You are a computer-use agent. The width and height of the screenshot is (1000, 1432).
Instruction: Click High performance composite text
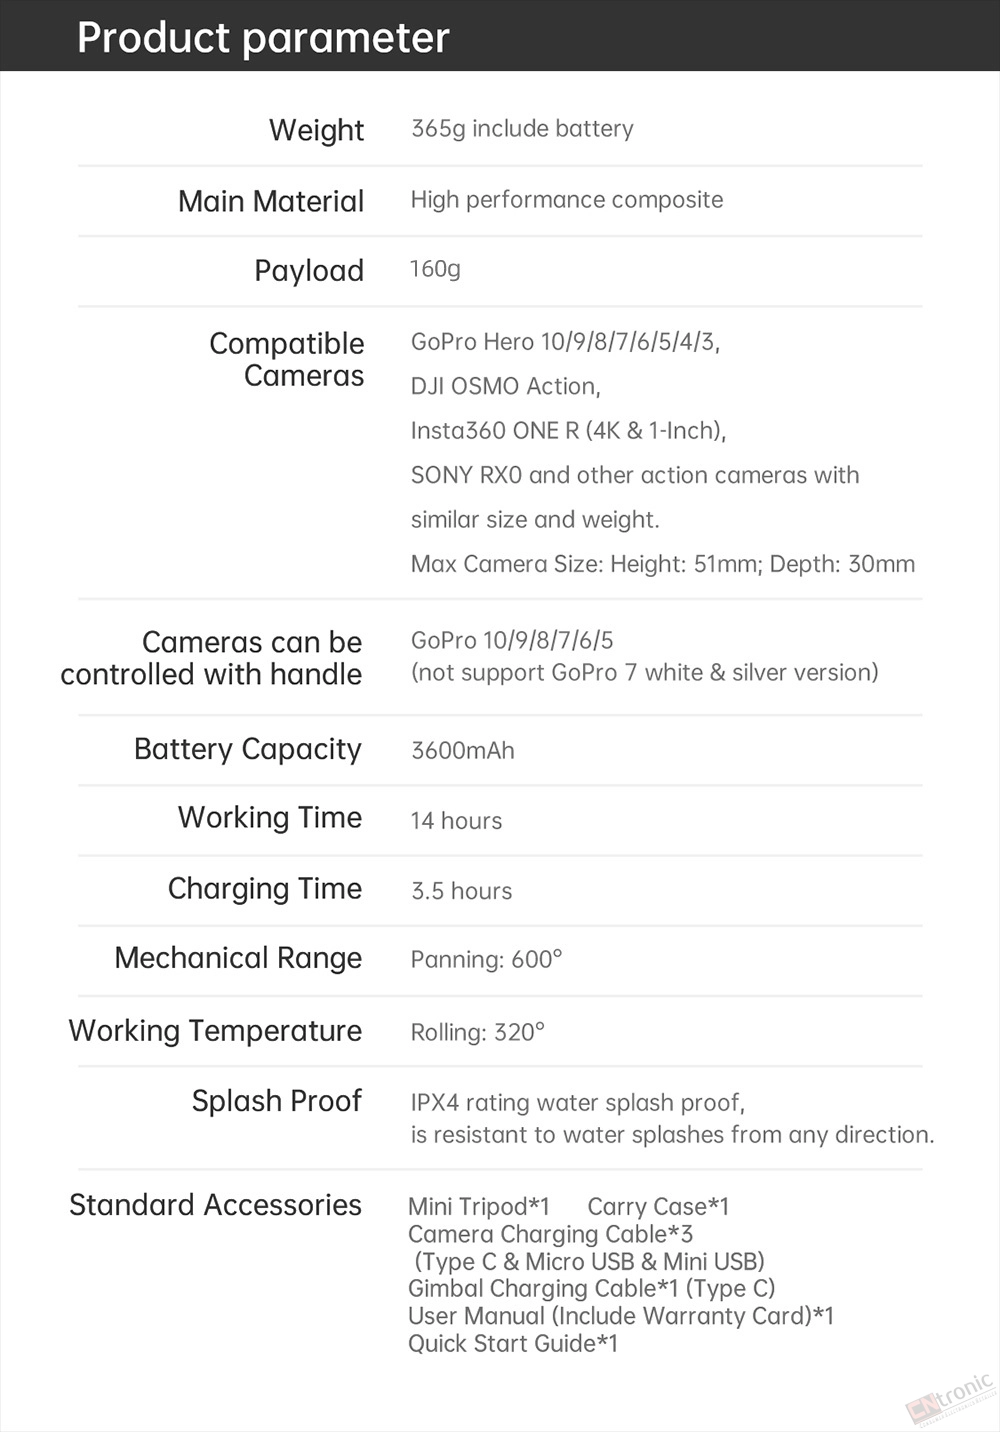click(567, 200)
